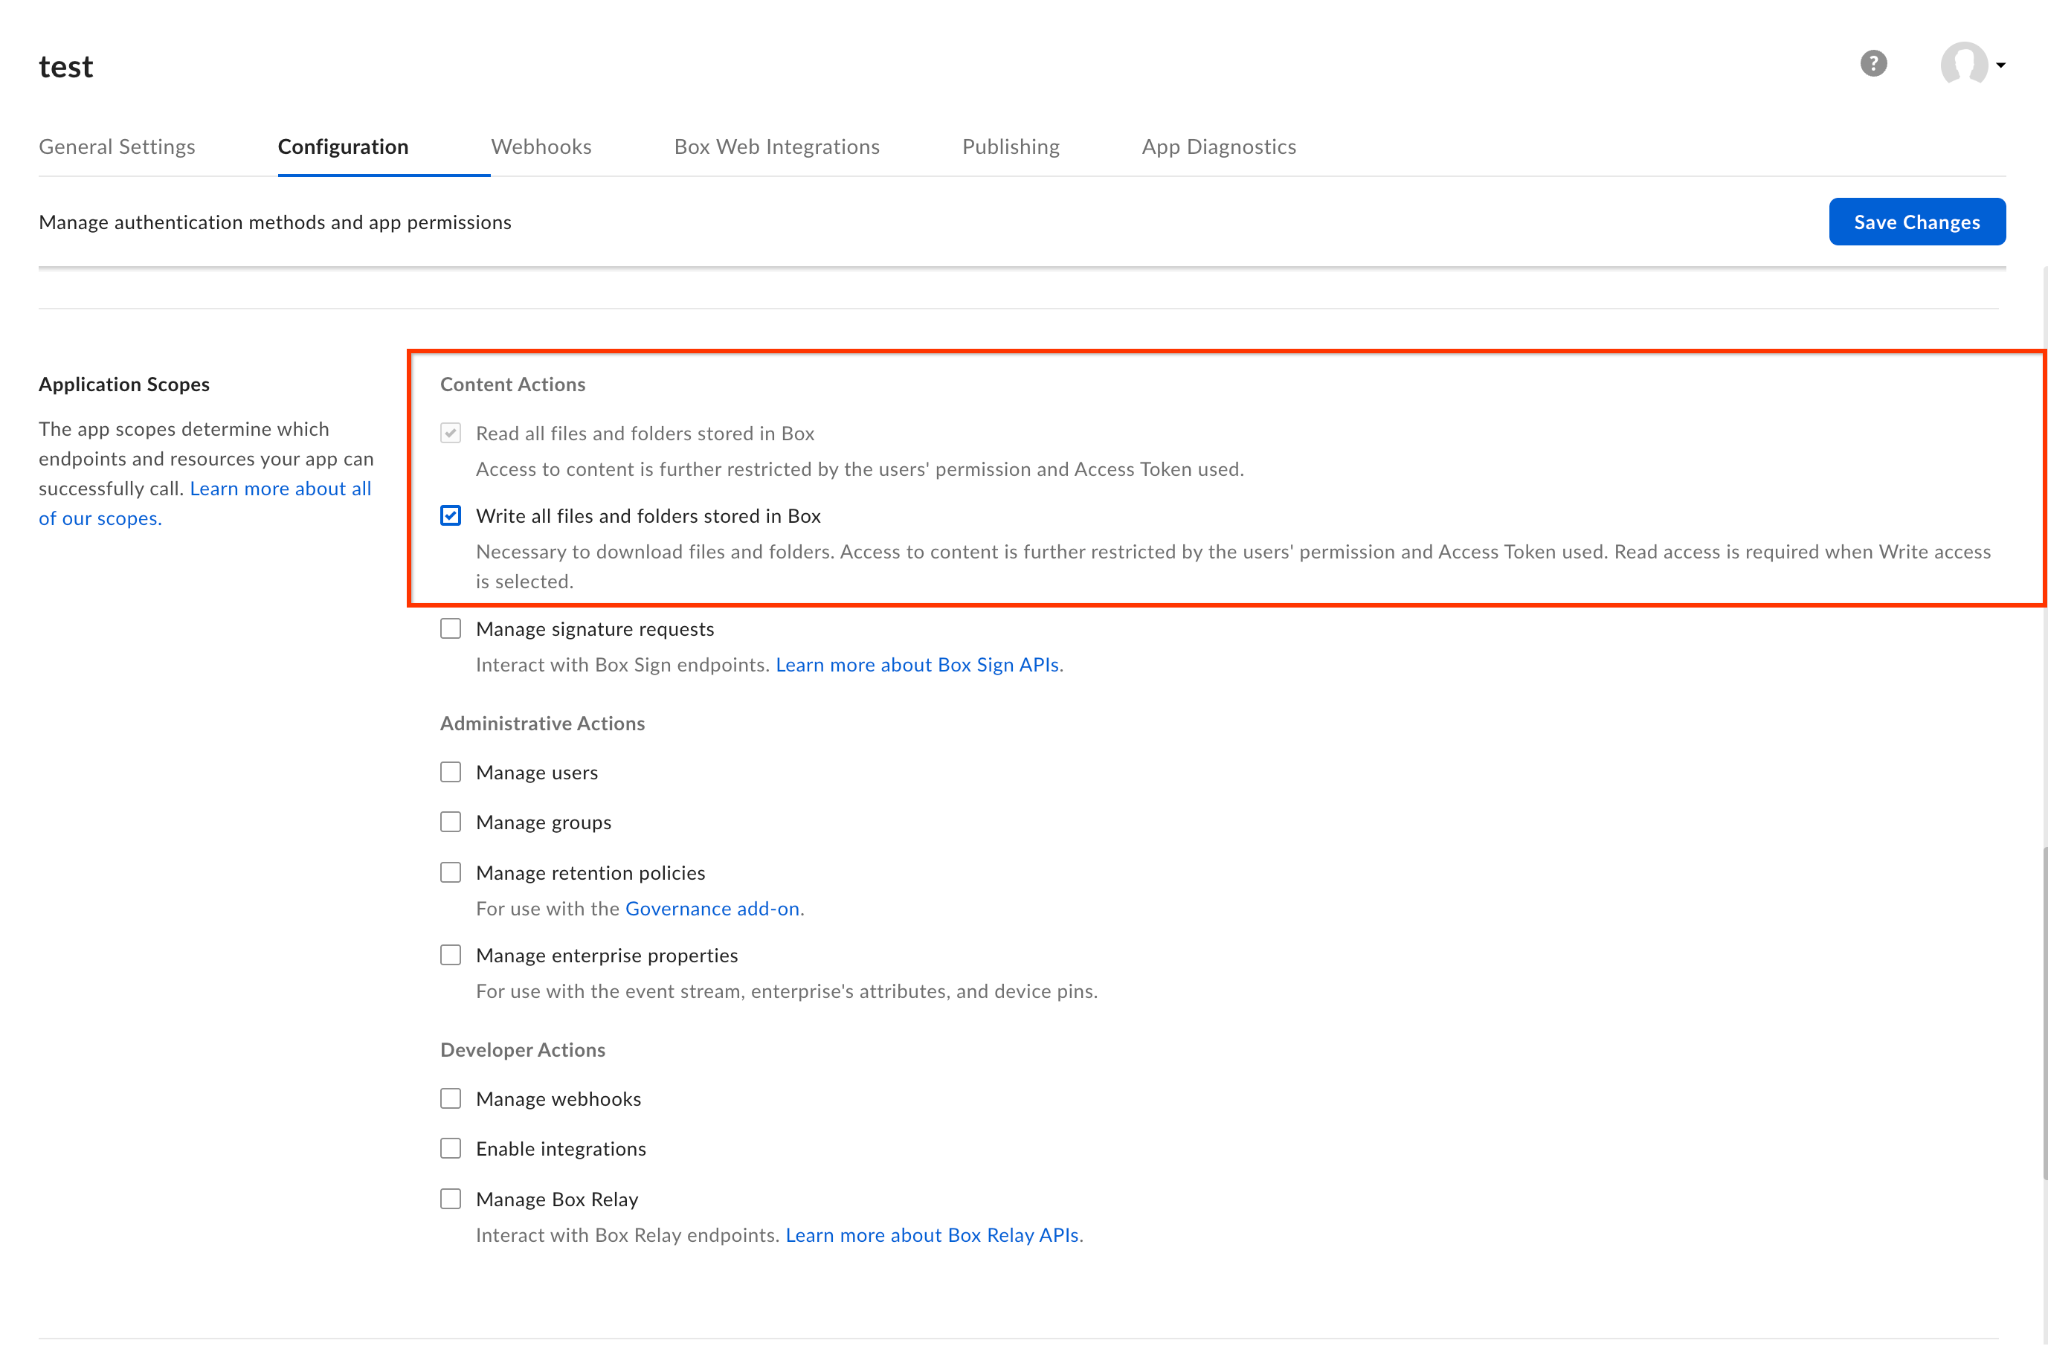Follow the Governance add-on link
The width and height of the screenshot is (2048, 1345).
(712, 909)
